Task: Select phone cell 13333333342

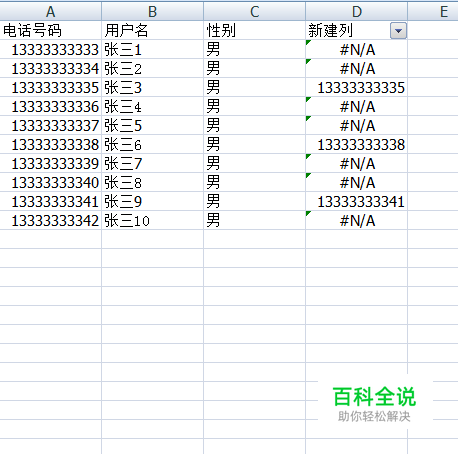Action: click(x=51, y=221)
